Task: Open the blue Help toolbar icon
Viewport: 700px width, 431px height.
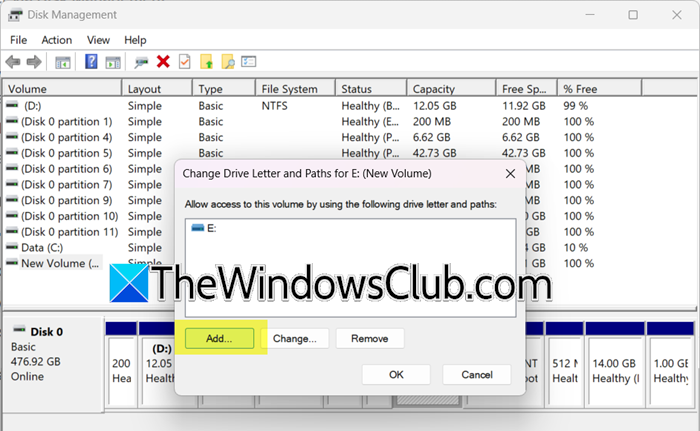Action: pos(91,62)
